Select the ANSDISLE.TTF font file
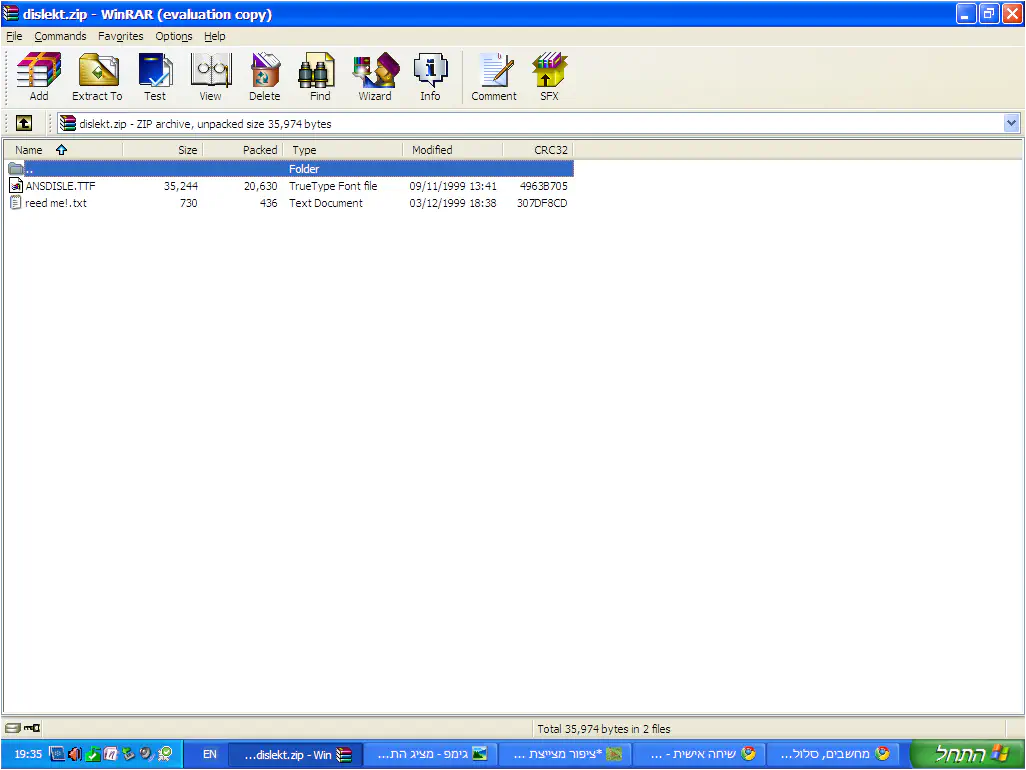 tap(60, 186)
